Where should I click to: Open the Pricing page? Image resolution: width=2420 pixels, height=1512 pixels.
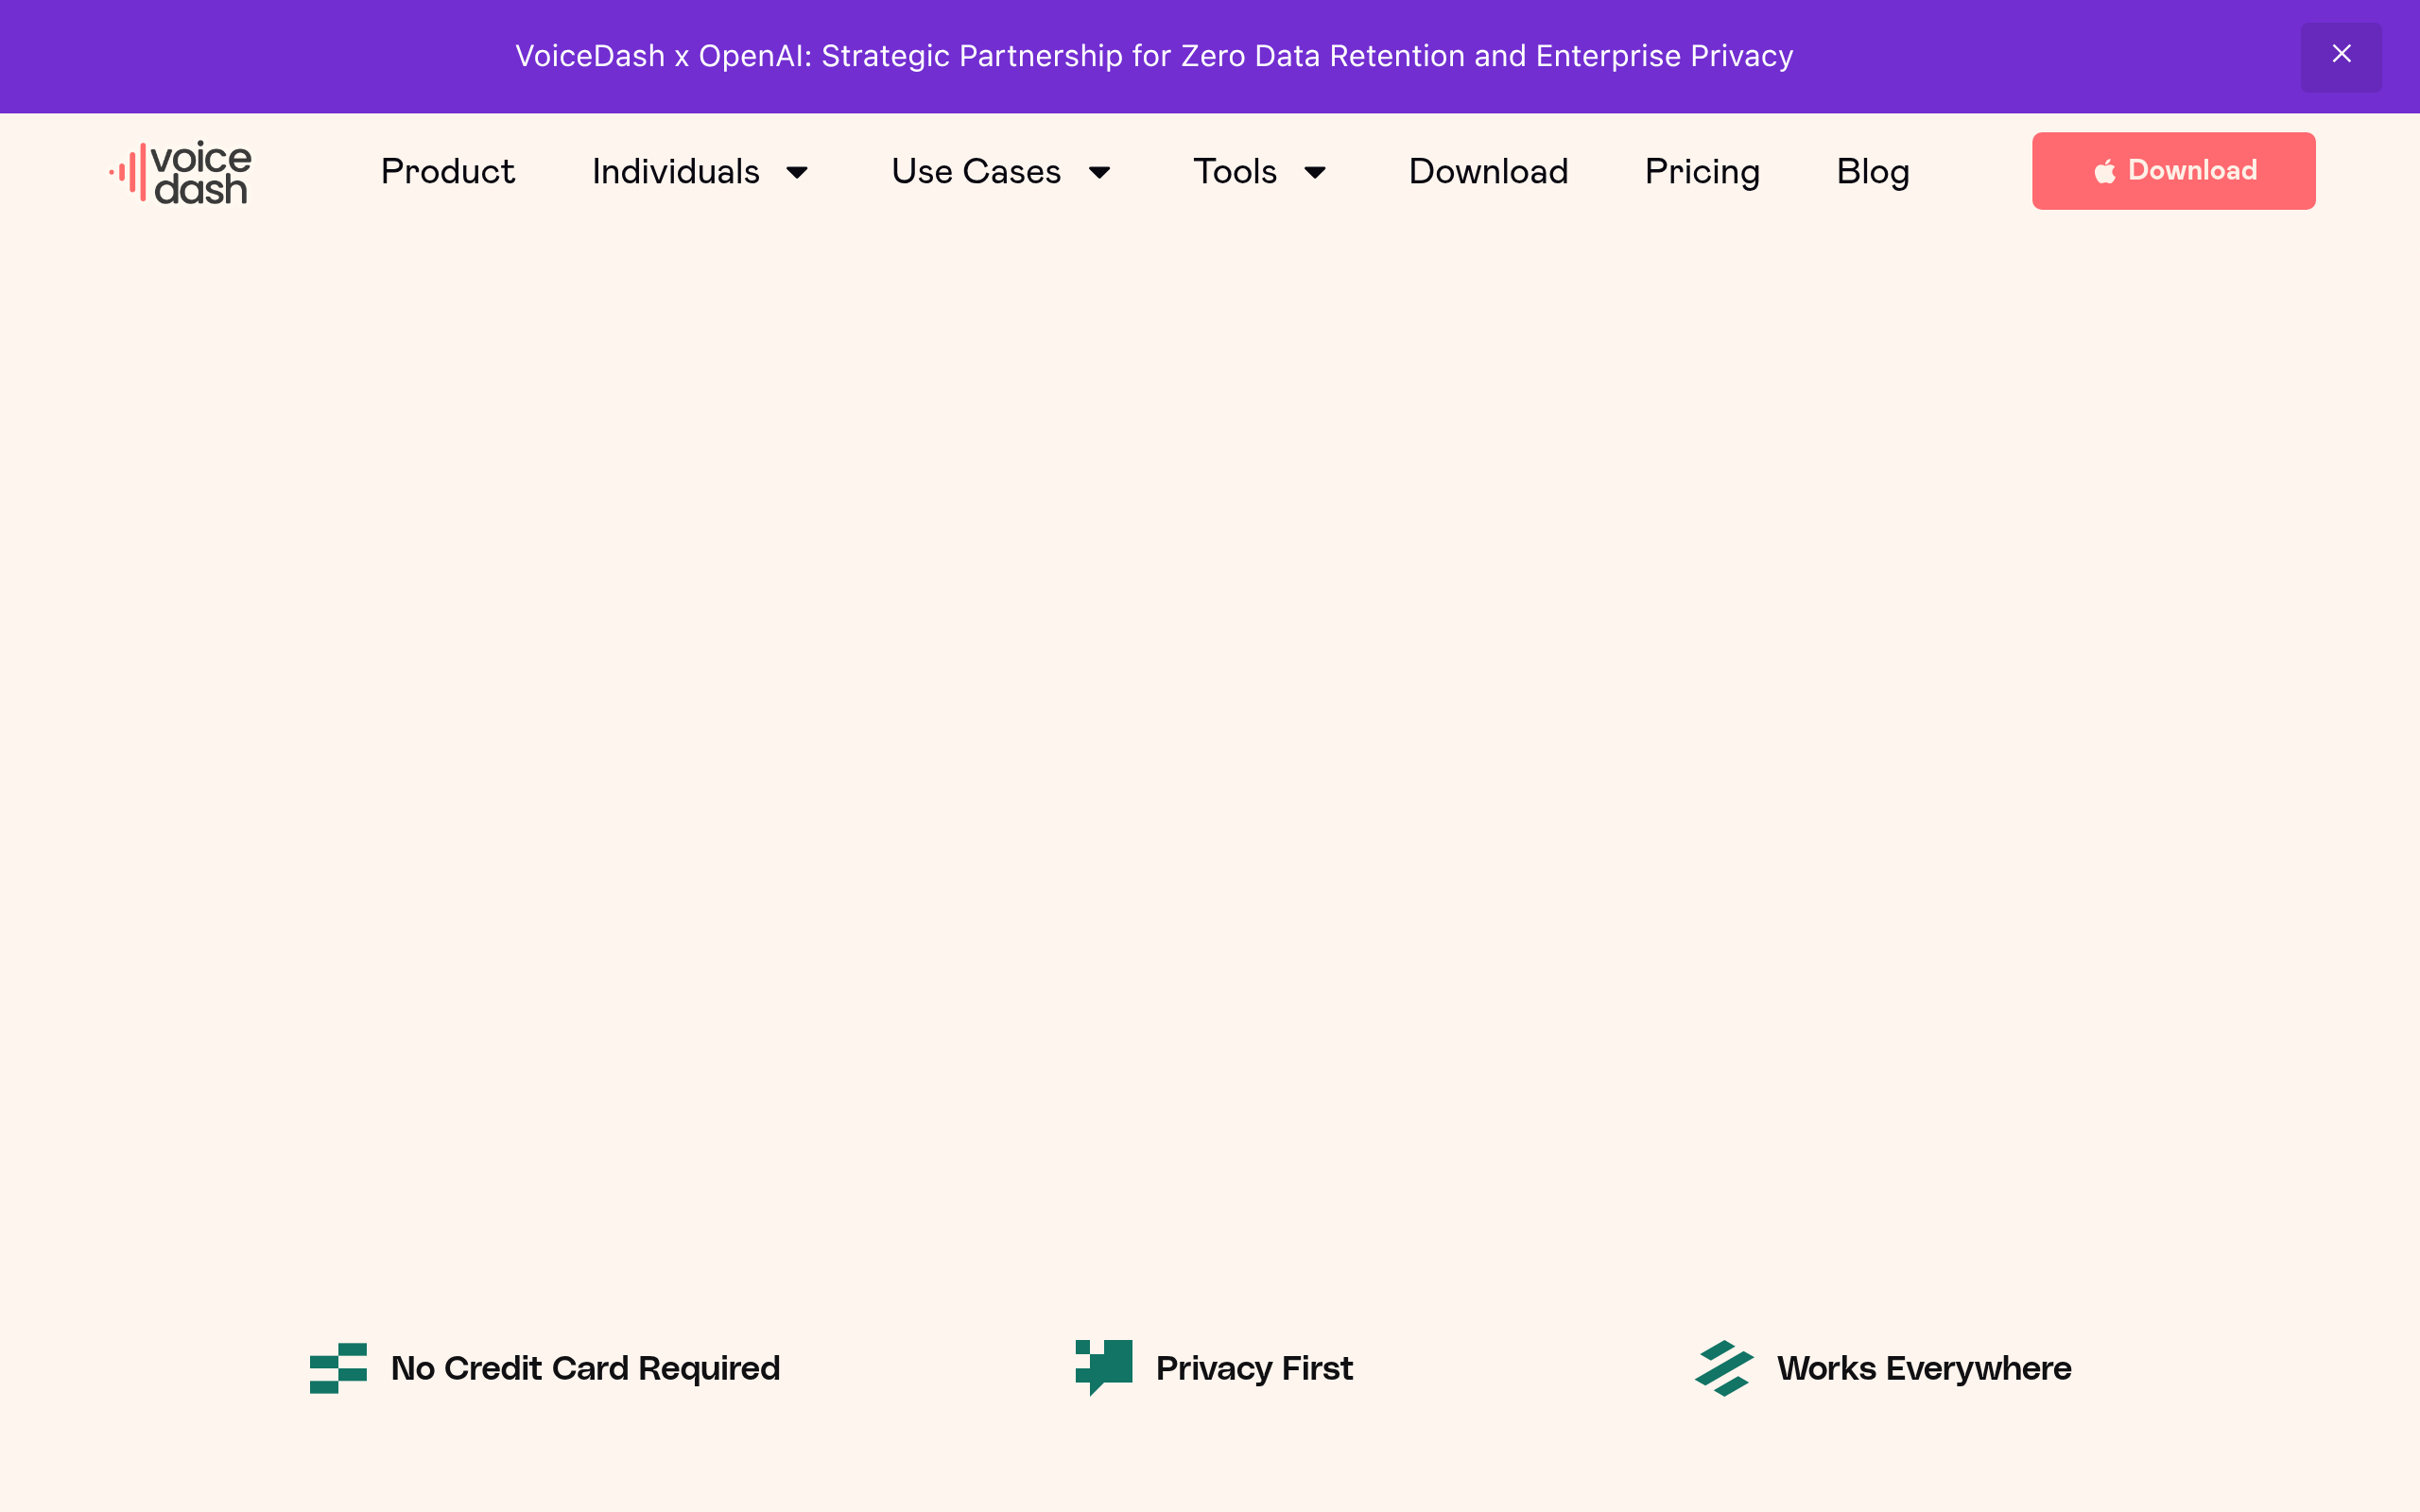pyautogui.click(x=1702, y=171)
